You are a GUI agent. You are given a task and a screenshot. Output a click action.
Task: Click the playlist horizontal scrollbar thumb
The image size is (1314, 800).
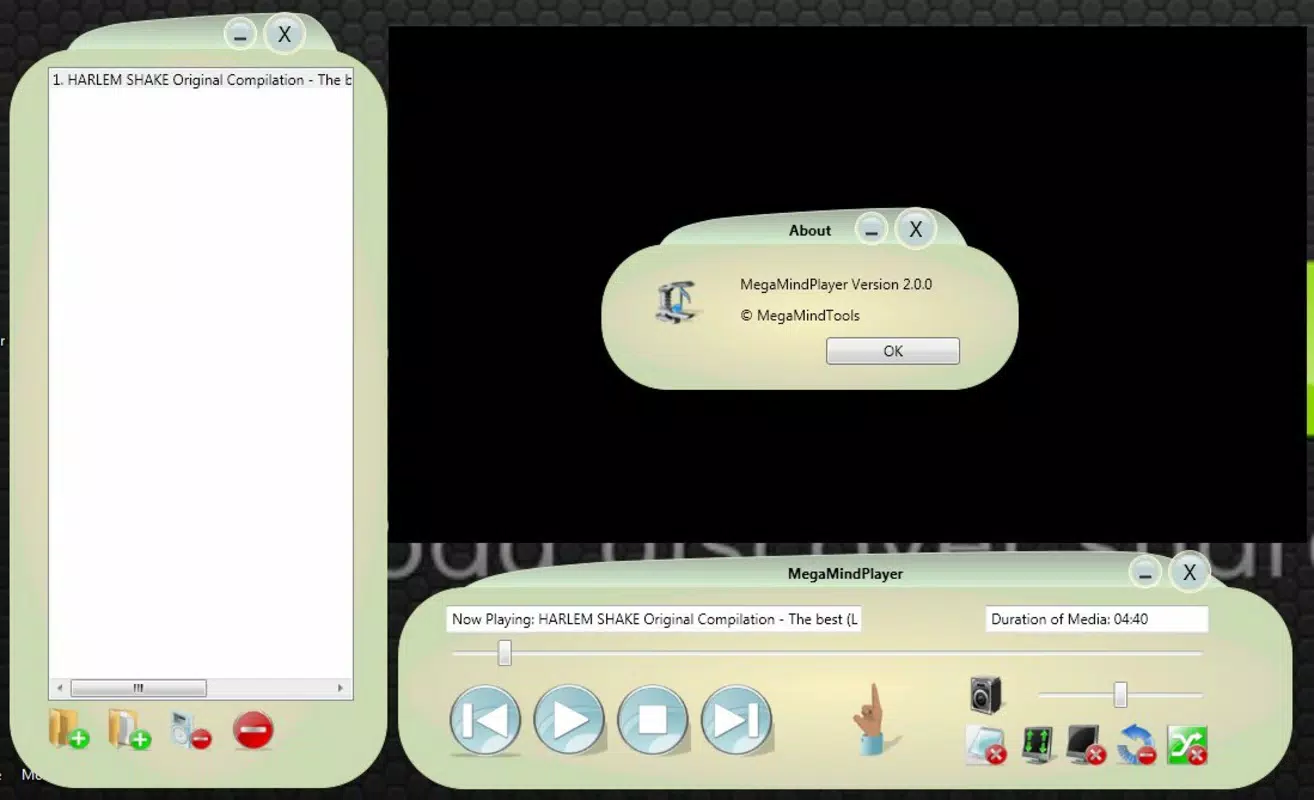coord(139,688)
